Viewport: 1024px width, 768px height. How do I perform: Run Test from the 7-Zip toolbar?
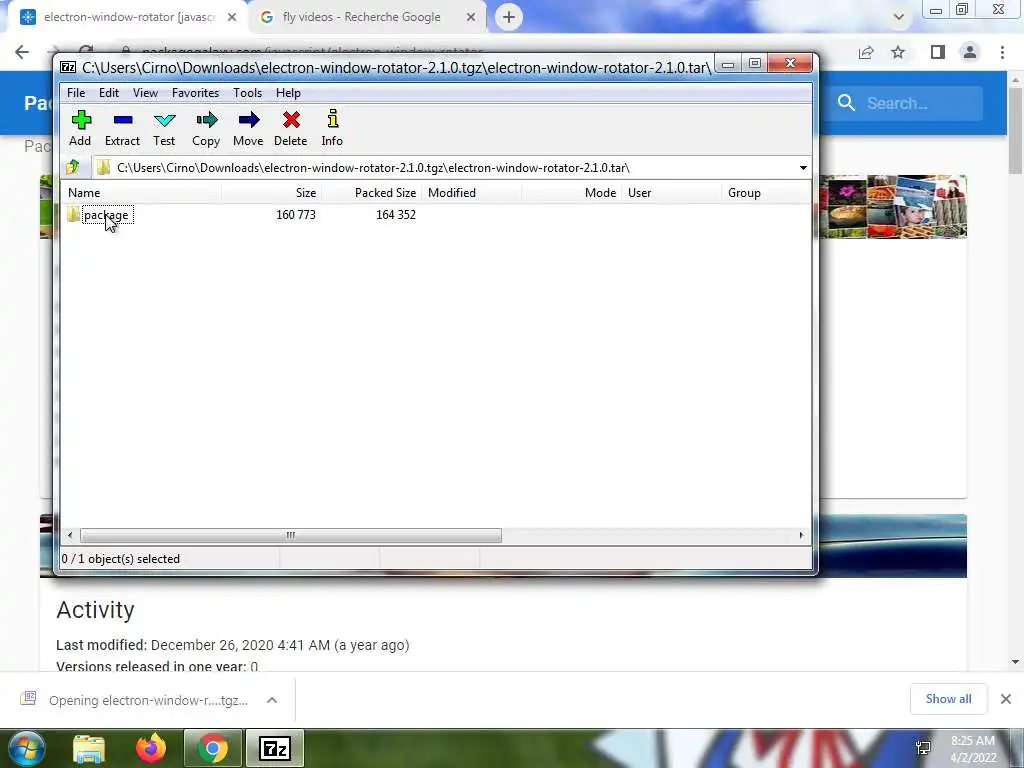click(x=164, y=128)
